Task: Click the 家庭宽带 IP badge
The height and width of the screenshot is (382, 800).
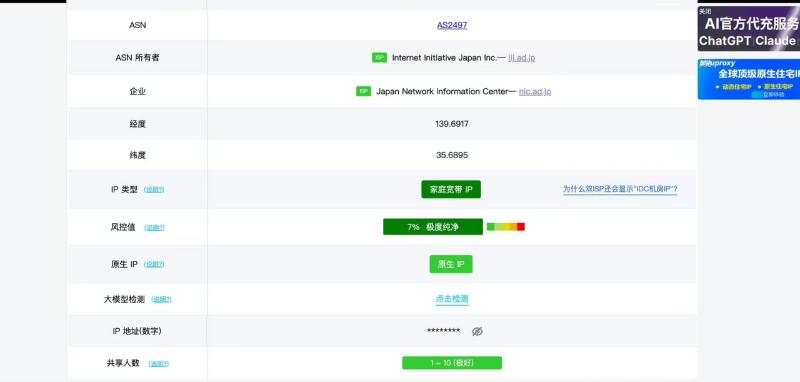Action: 451,189
